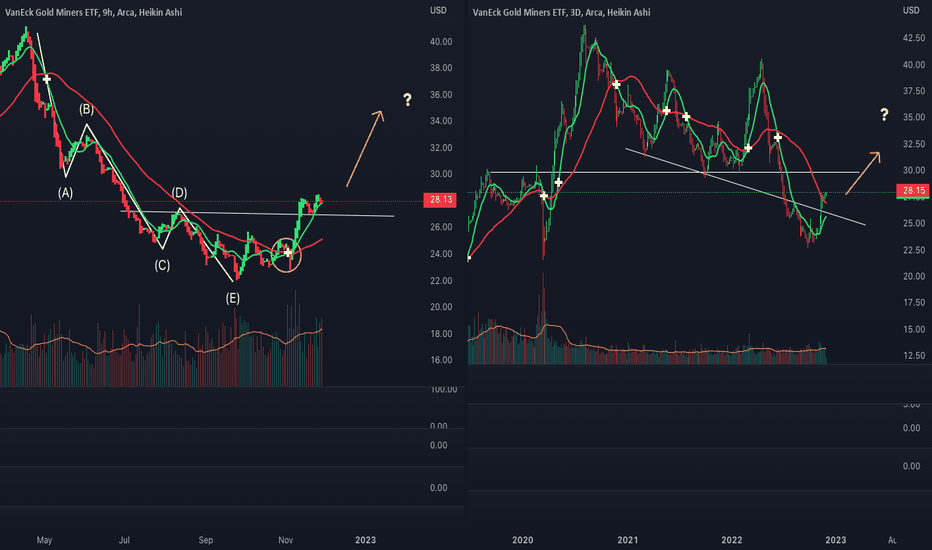
Task: Click the question mark on the 3D chart
Action: point(884,114)
